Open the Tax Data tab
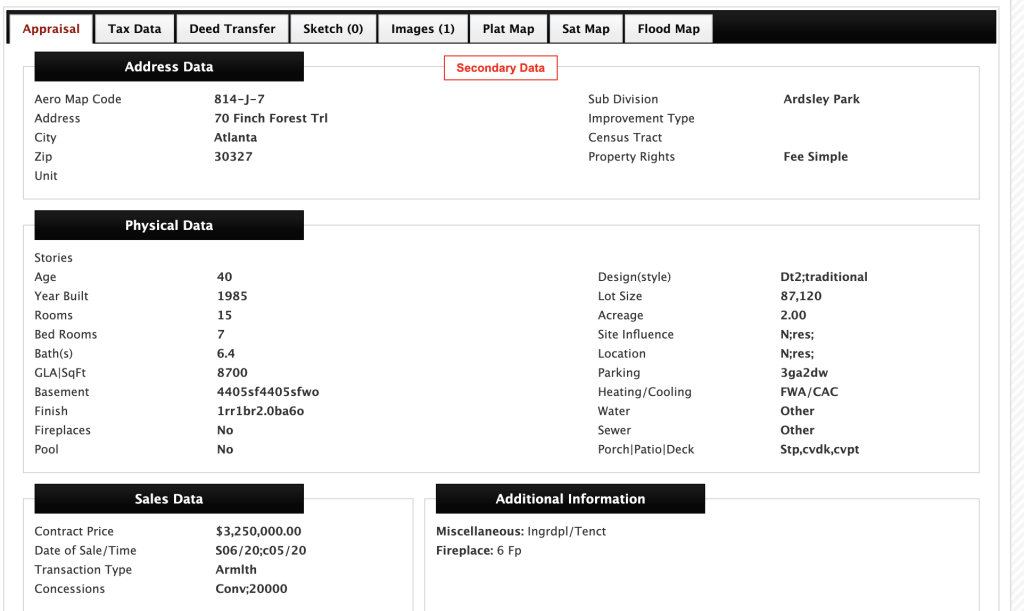 134,29
